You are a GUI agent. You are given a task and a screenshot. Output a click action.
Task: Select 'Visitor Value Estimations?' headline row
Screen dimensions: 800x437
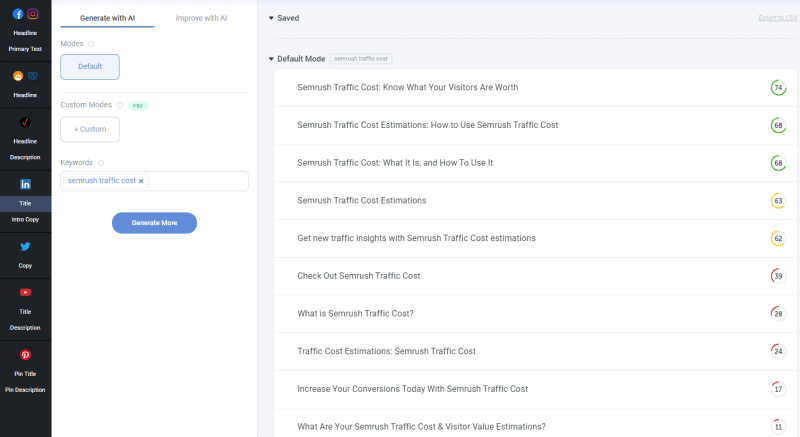tap(535, 423)
